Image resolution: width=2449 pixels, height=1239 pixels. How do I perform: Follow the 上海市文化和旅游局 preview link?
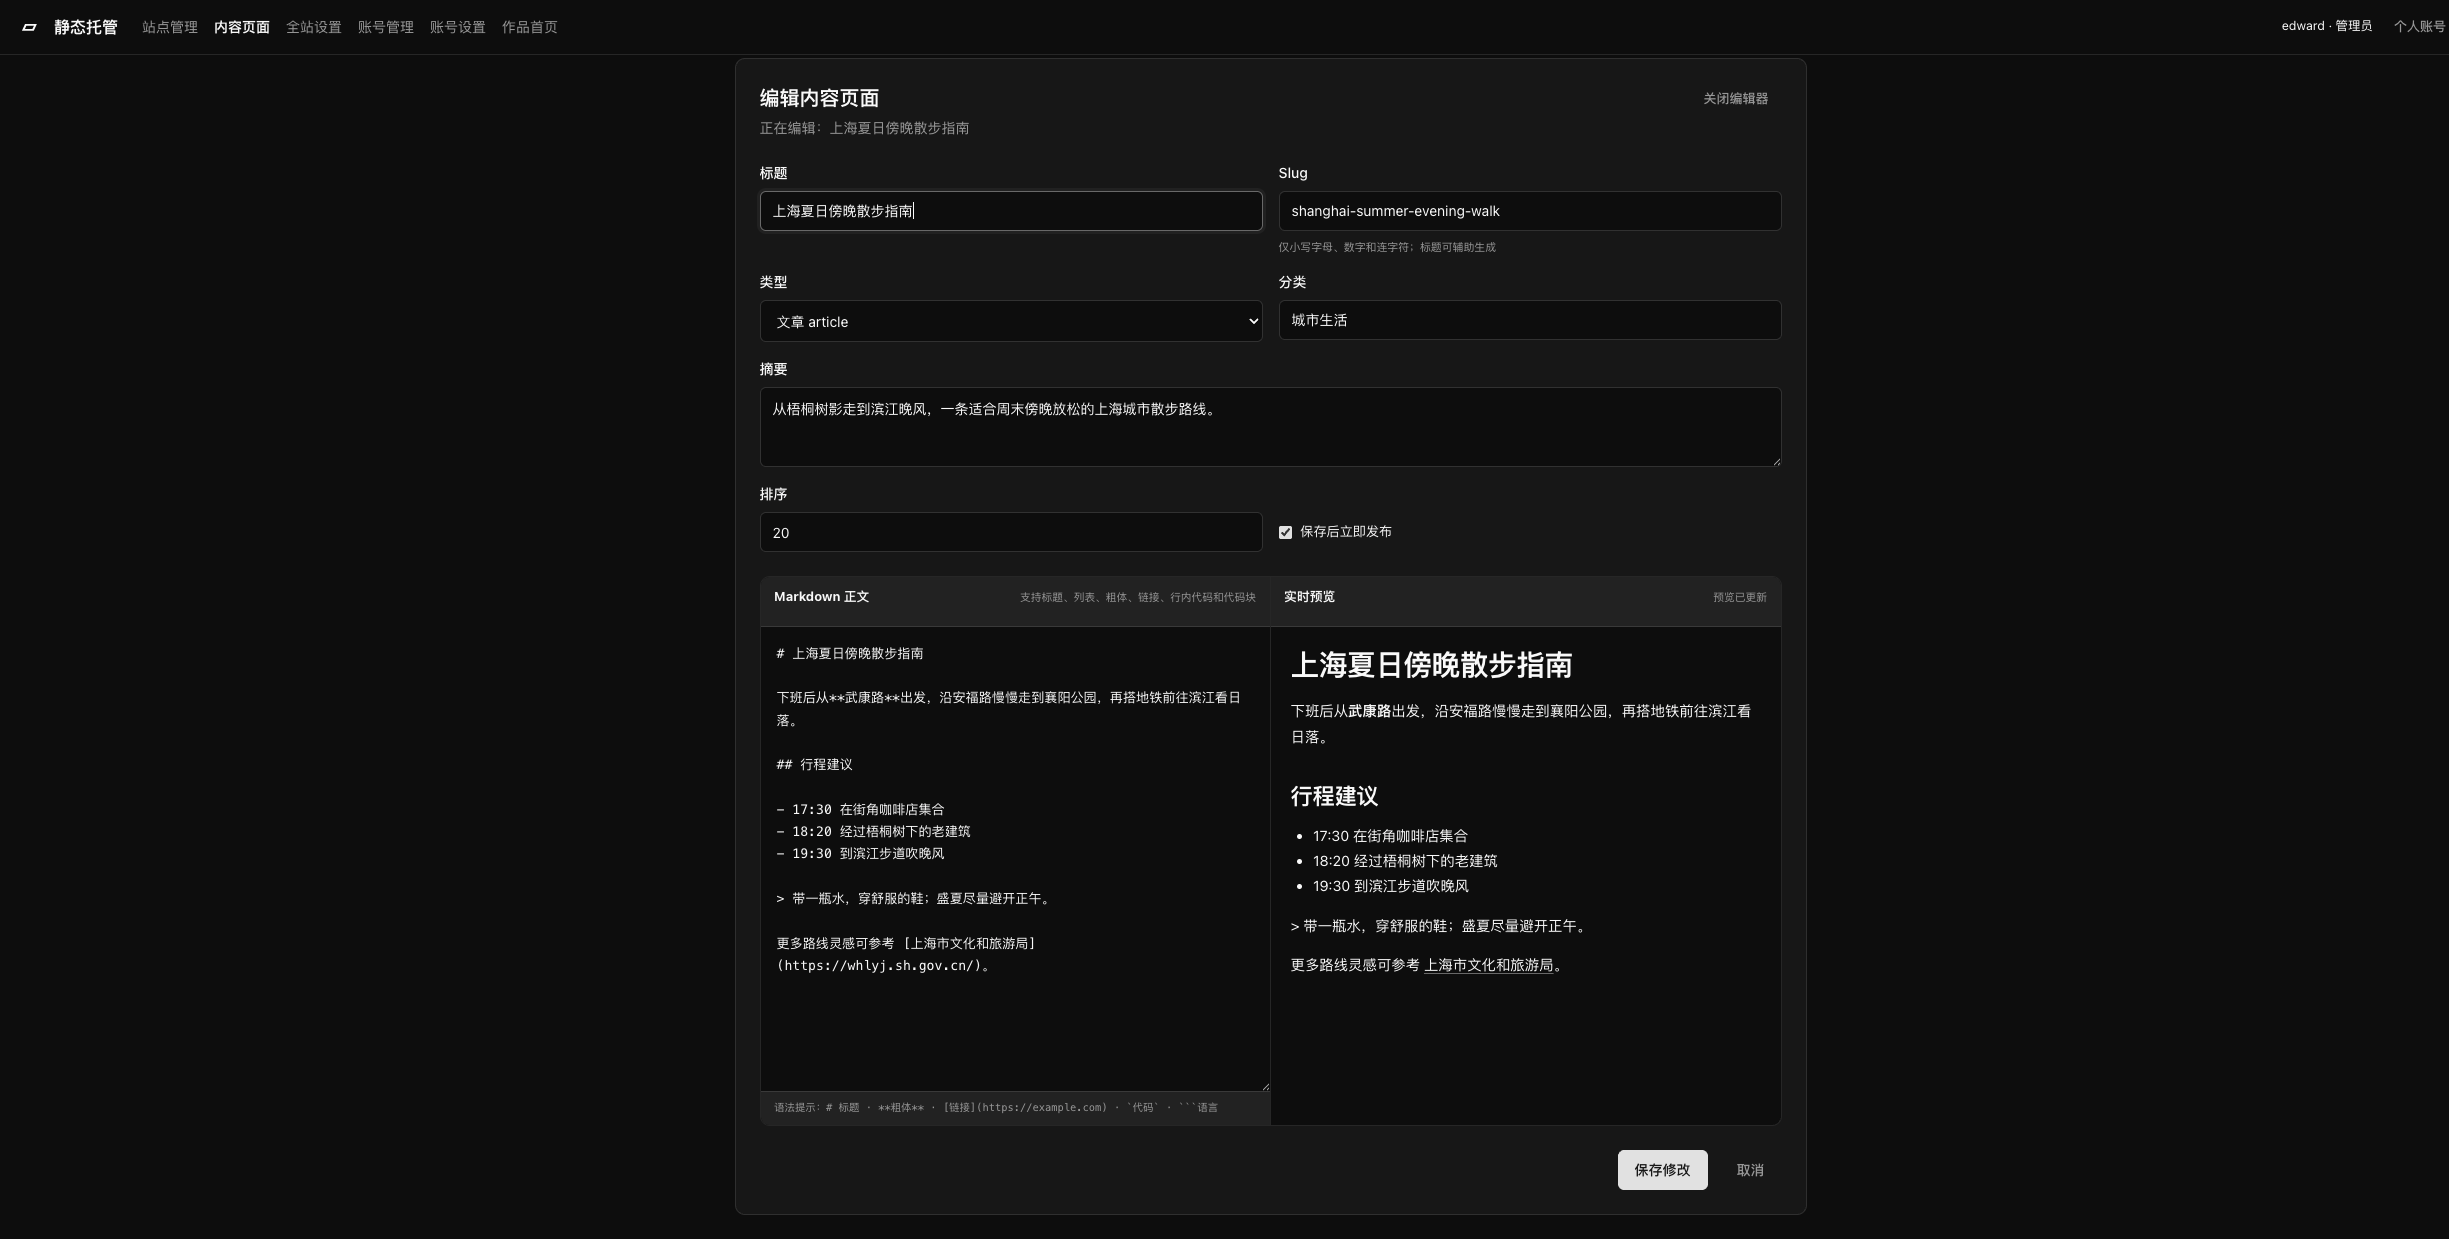(1489, 965)
